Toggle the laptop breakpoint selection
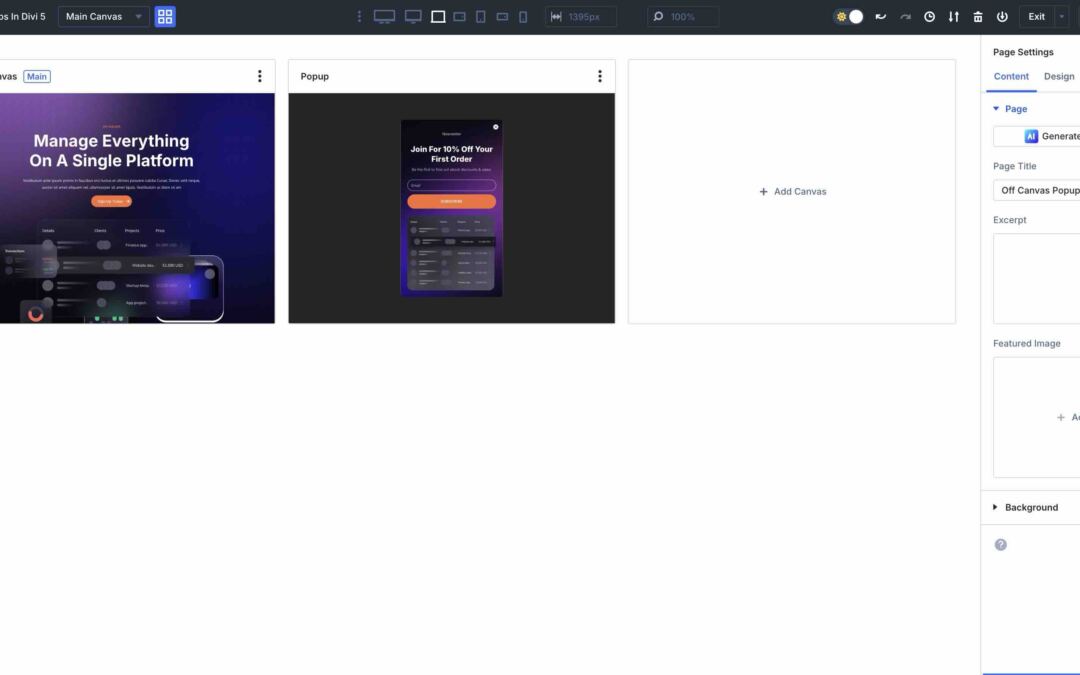This screenshot has height=675, width=1080. point(437,16)
